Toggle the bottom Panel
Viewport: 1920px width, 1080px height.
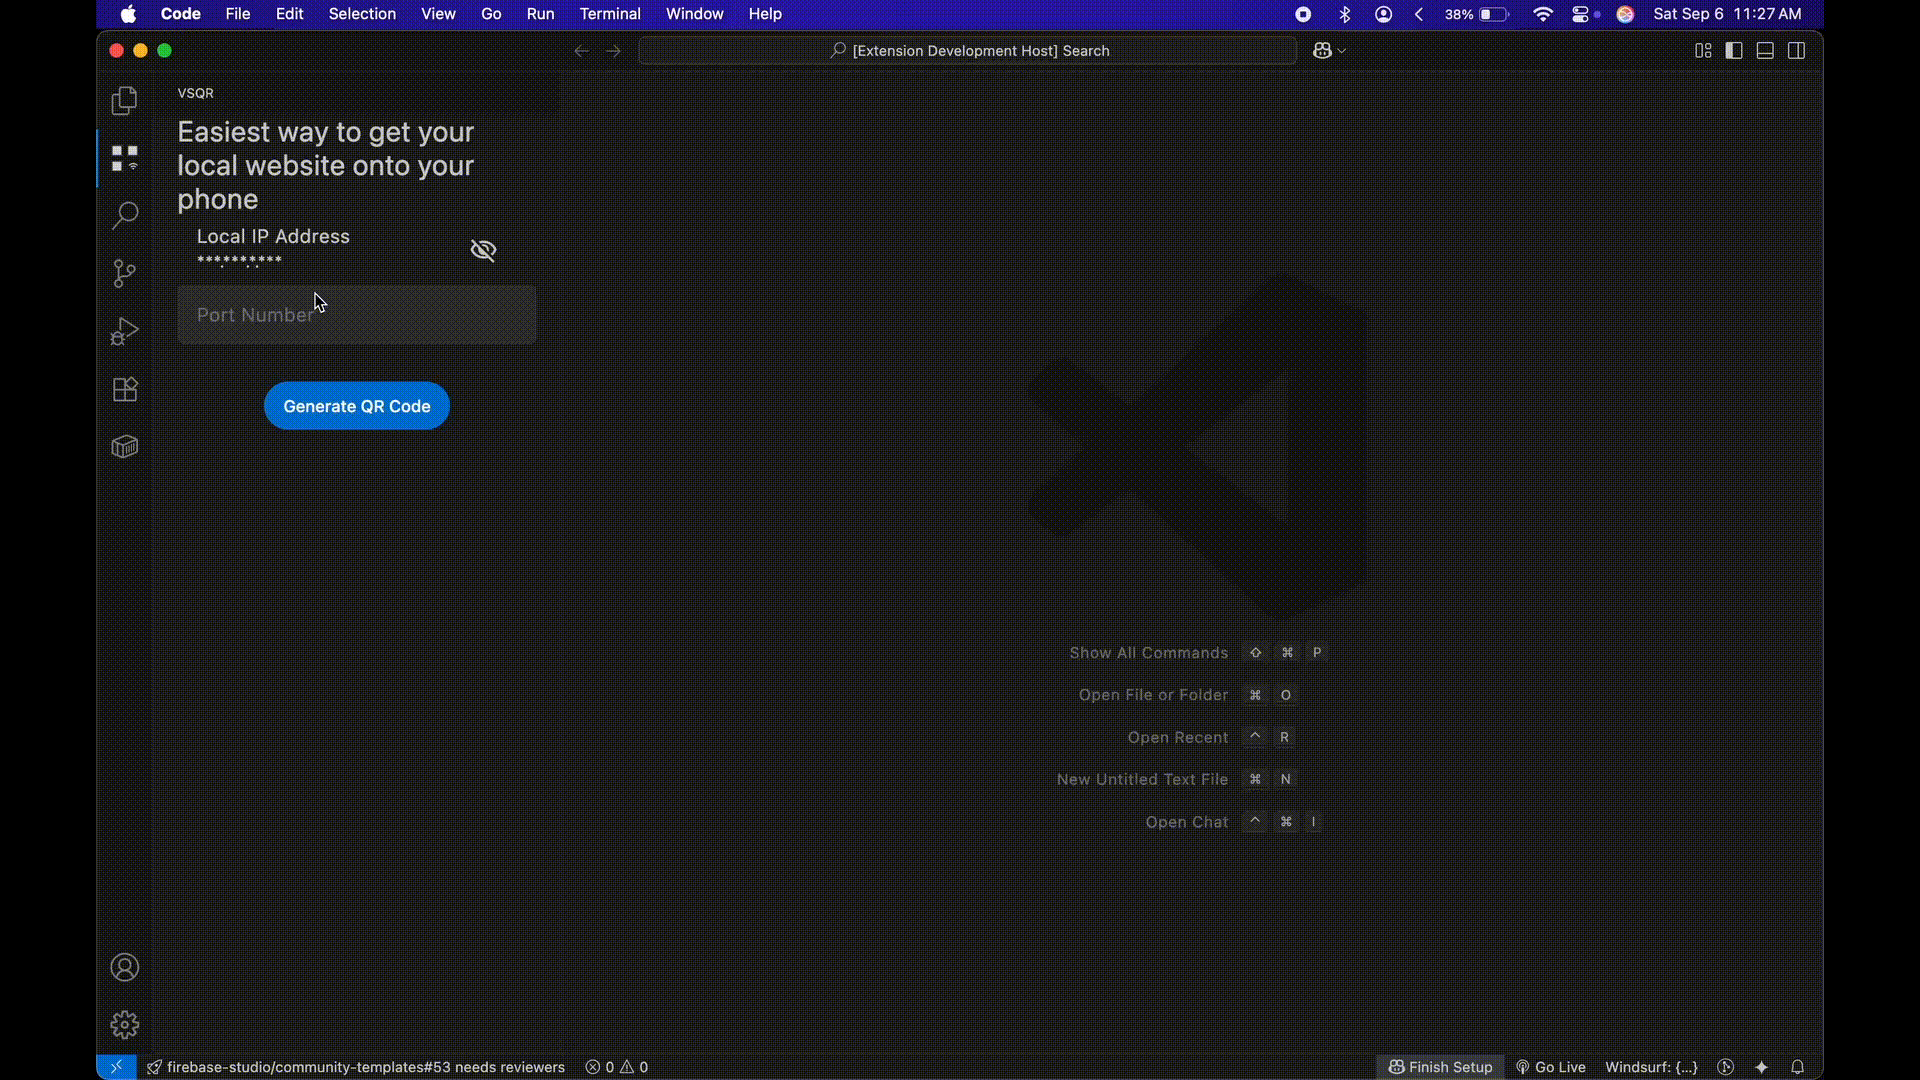(x=1765, y=51)
